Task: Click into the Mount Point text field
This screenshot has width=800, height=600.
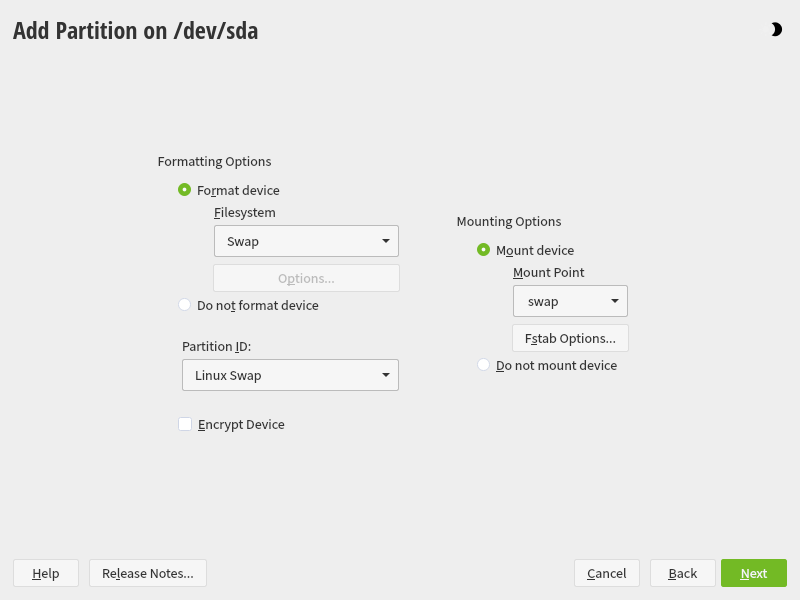Action: tap(555, 301)
